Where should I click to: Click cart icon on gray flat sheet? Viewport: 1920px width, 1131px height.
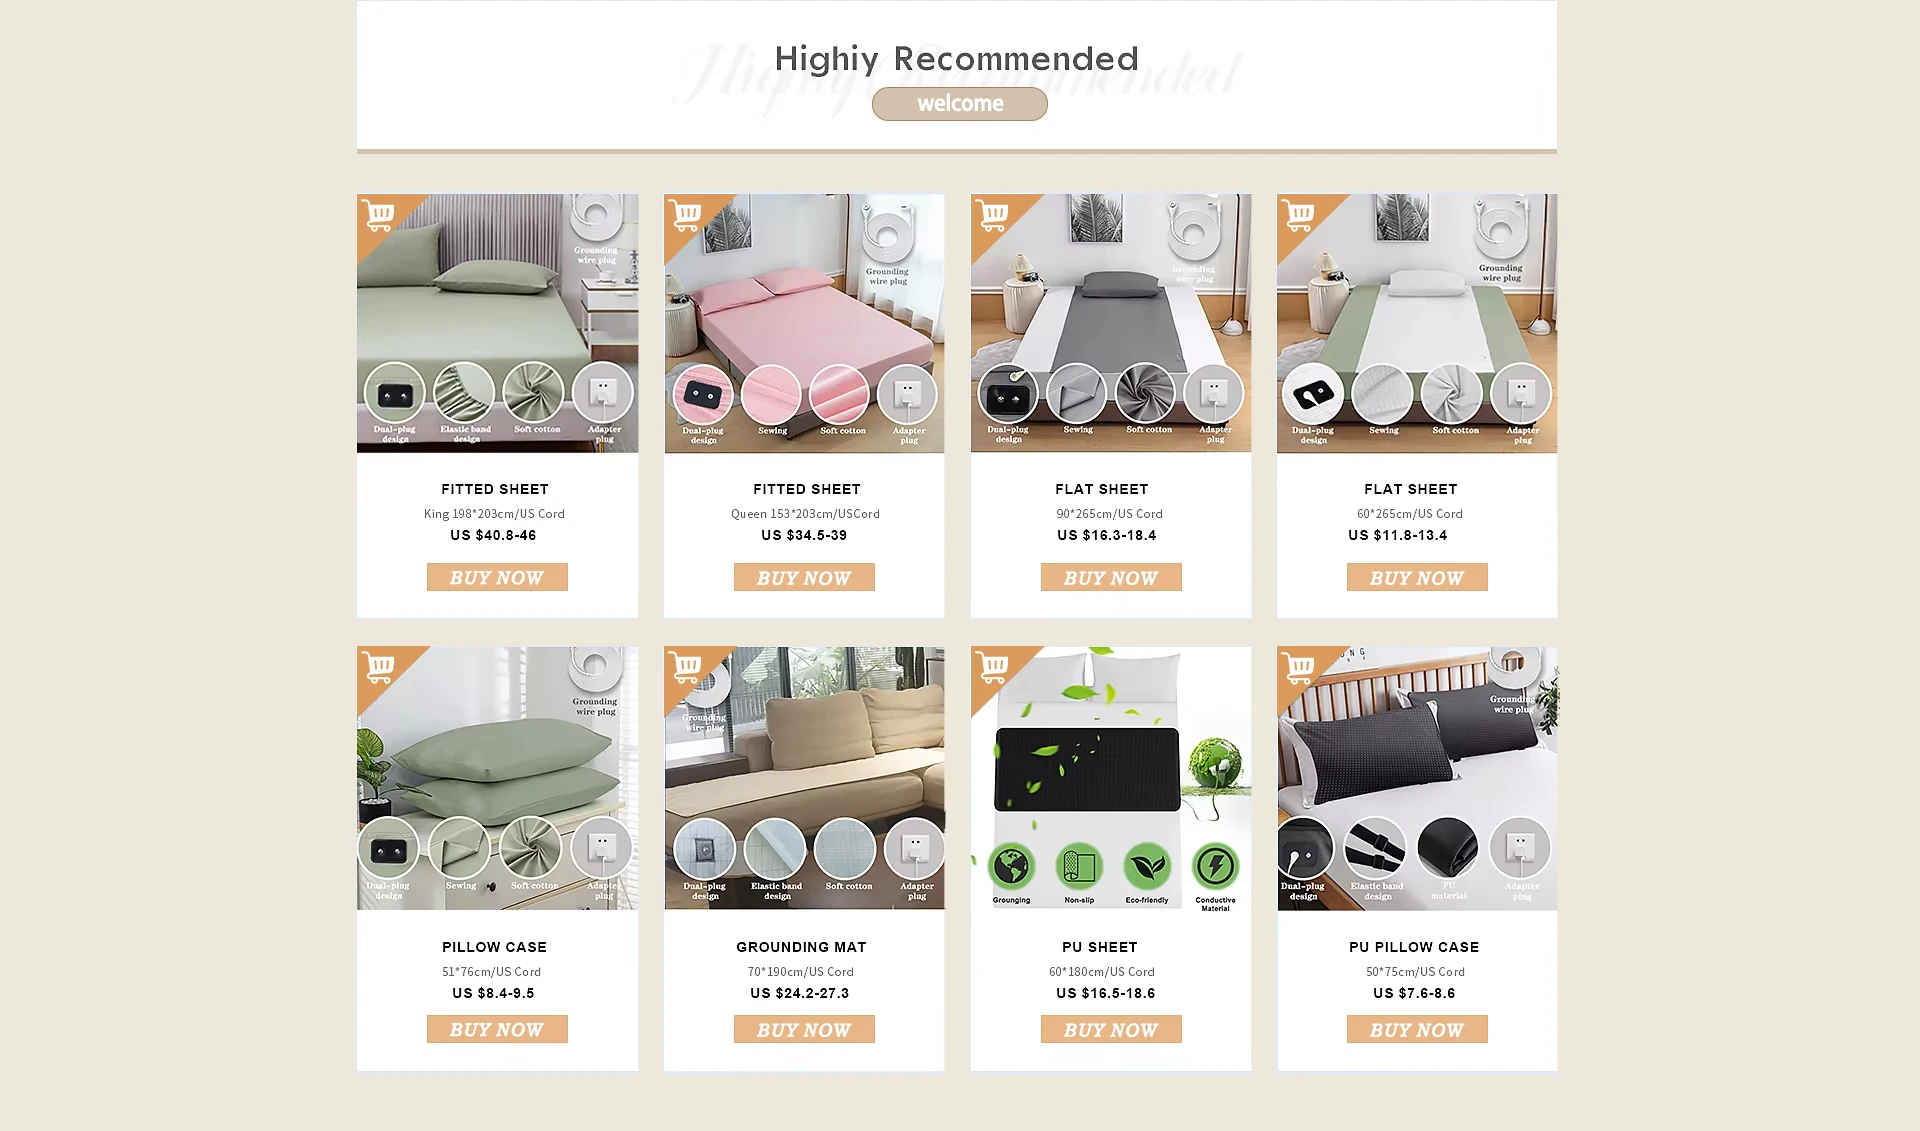tap(993, 215)
